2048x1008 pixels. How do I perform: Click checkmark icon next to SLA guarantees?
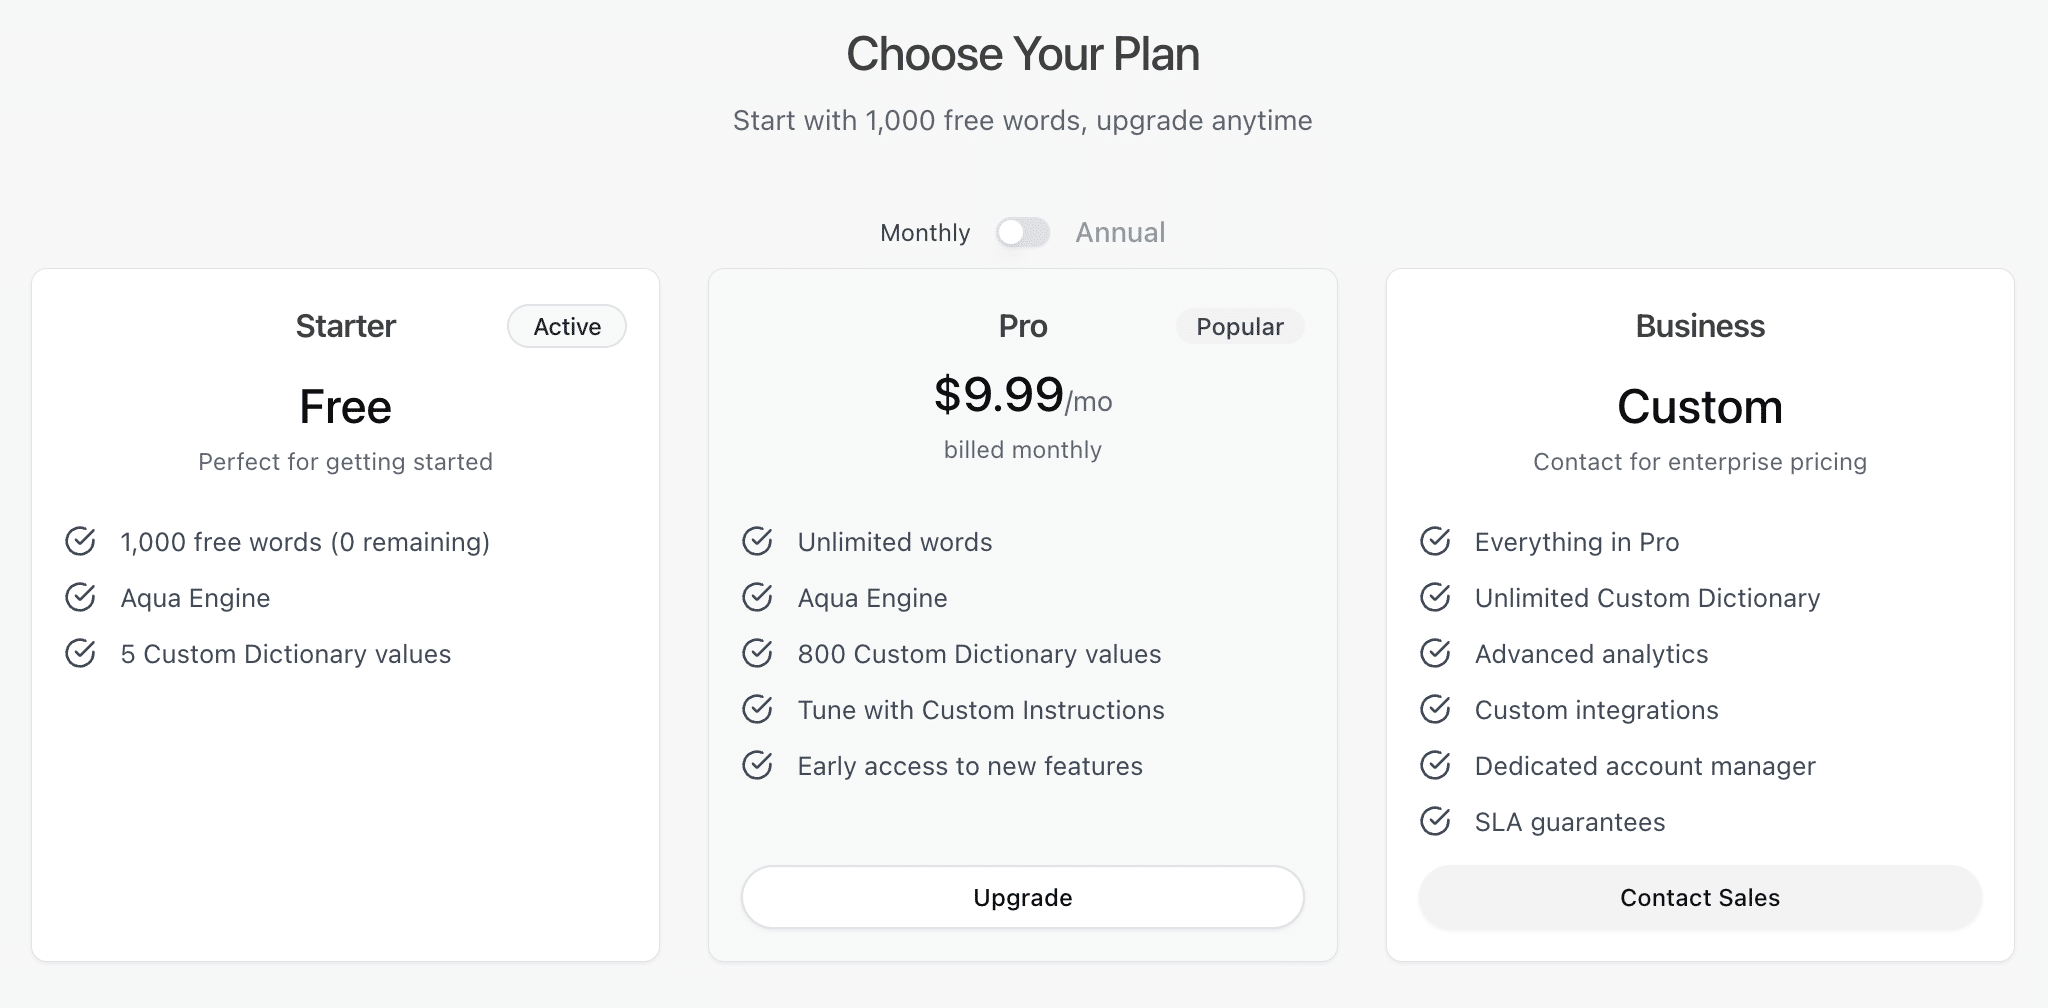[1435, 821]
